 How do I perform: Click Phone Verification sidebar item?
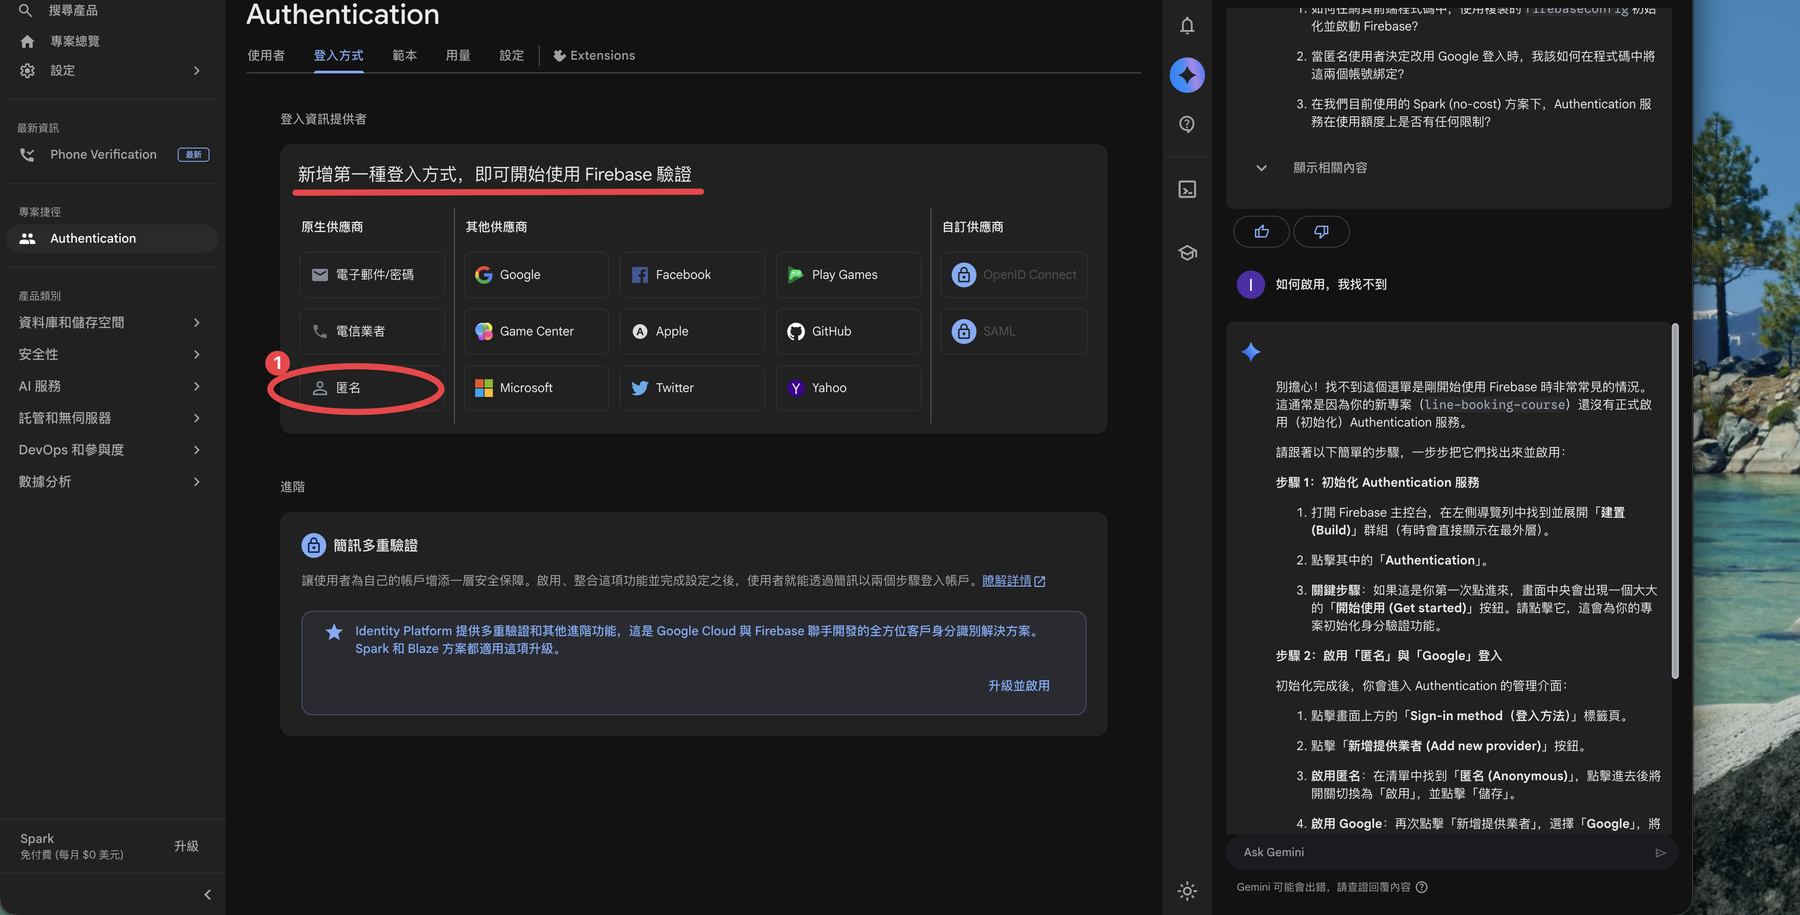point(112,155)
